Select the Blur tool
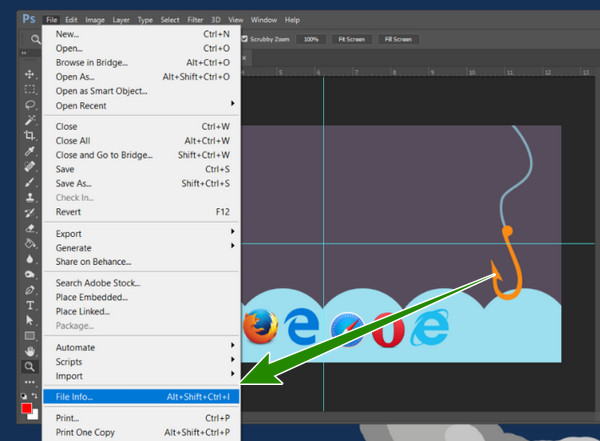This screenshot has height=441, width=600. coord(29,259)
